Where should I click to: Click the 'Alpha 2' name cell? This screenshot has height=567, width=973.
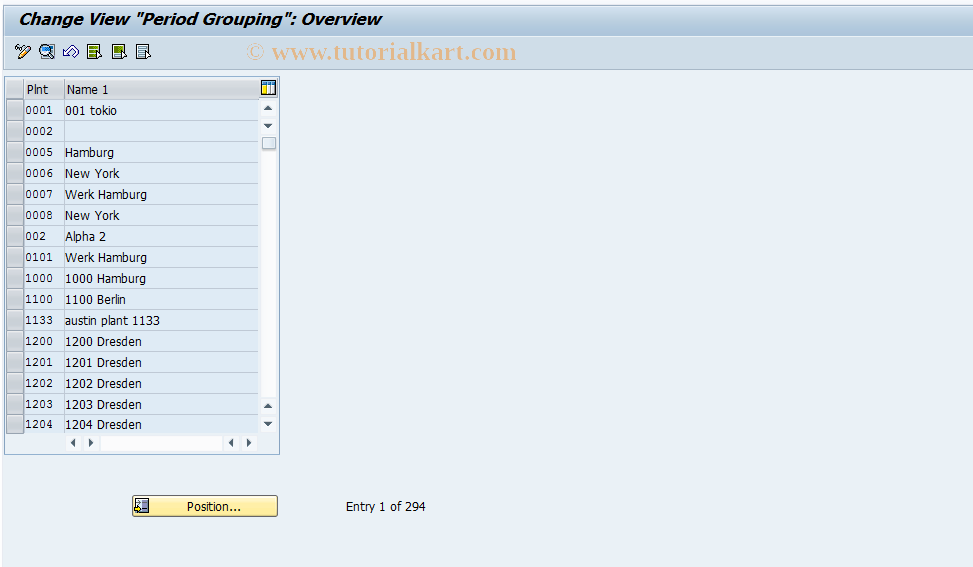[161, 236]
